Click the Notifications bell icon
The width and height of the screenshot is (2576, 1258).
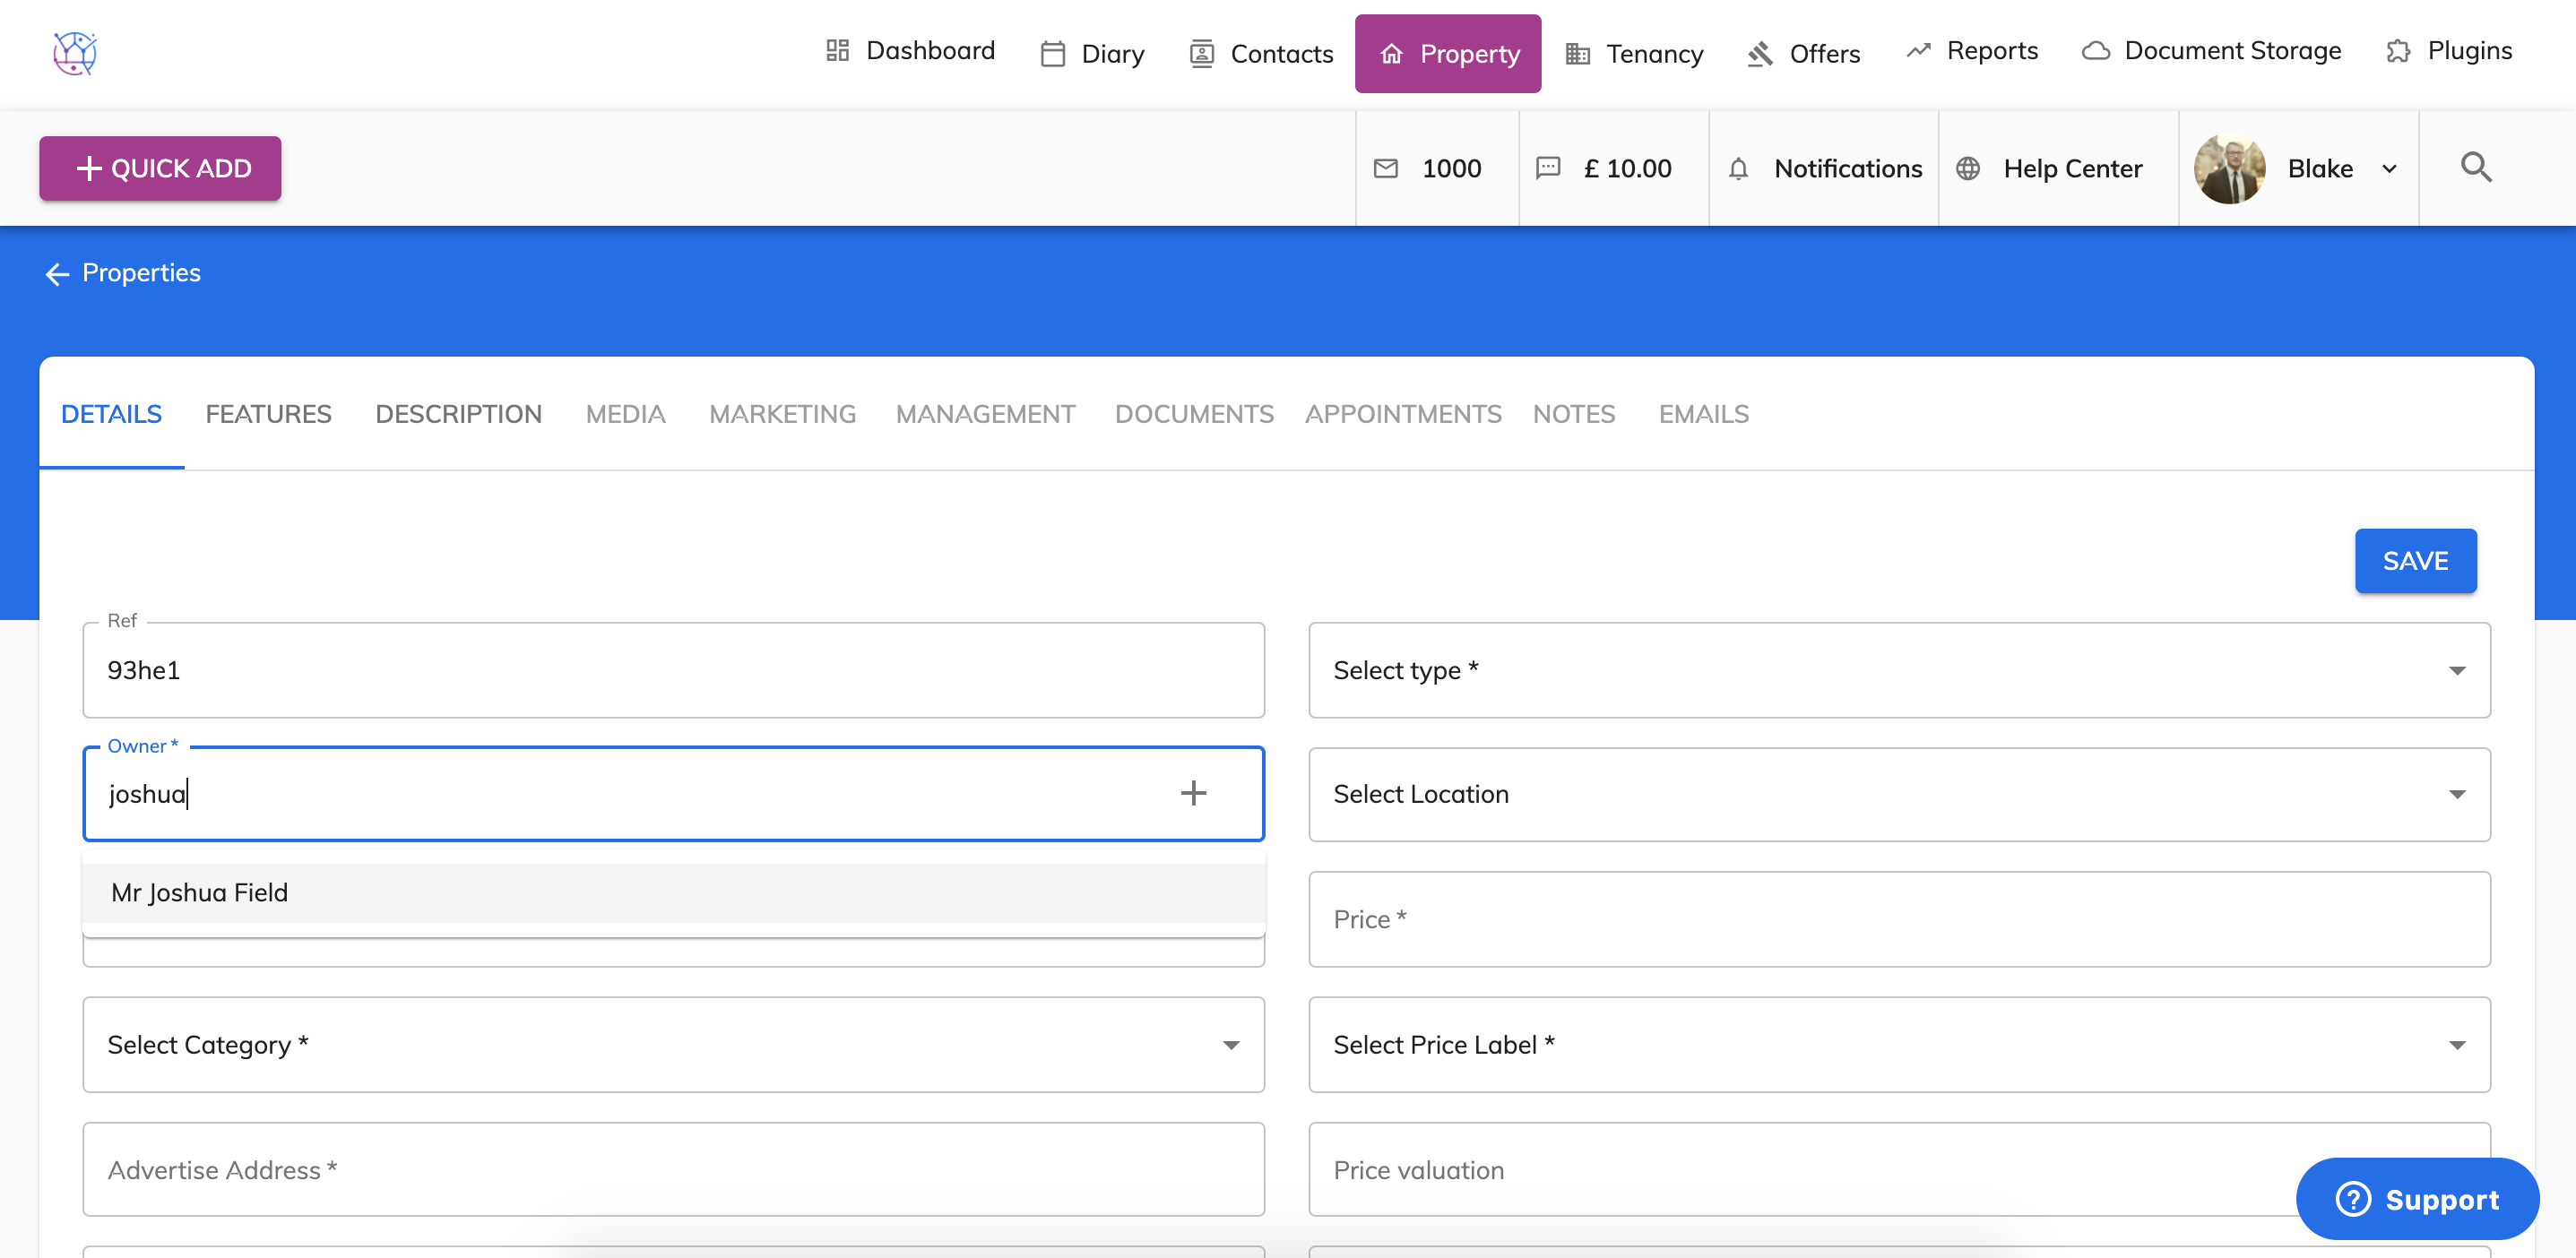(1738, 169)
